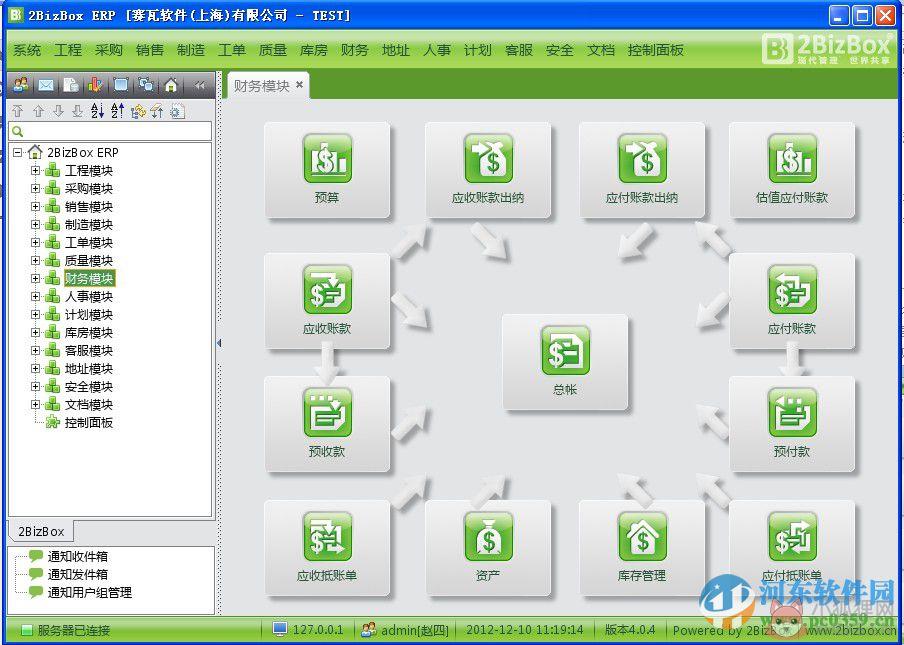This screenshot has width=904, height=645.
Task: Open 通知收件箱 notification inbox
Action: point(77,556)
